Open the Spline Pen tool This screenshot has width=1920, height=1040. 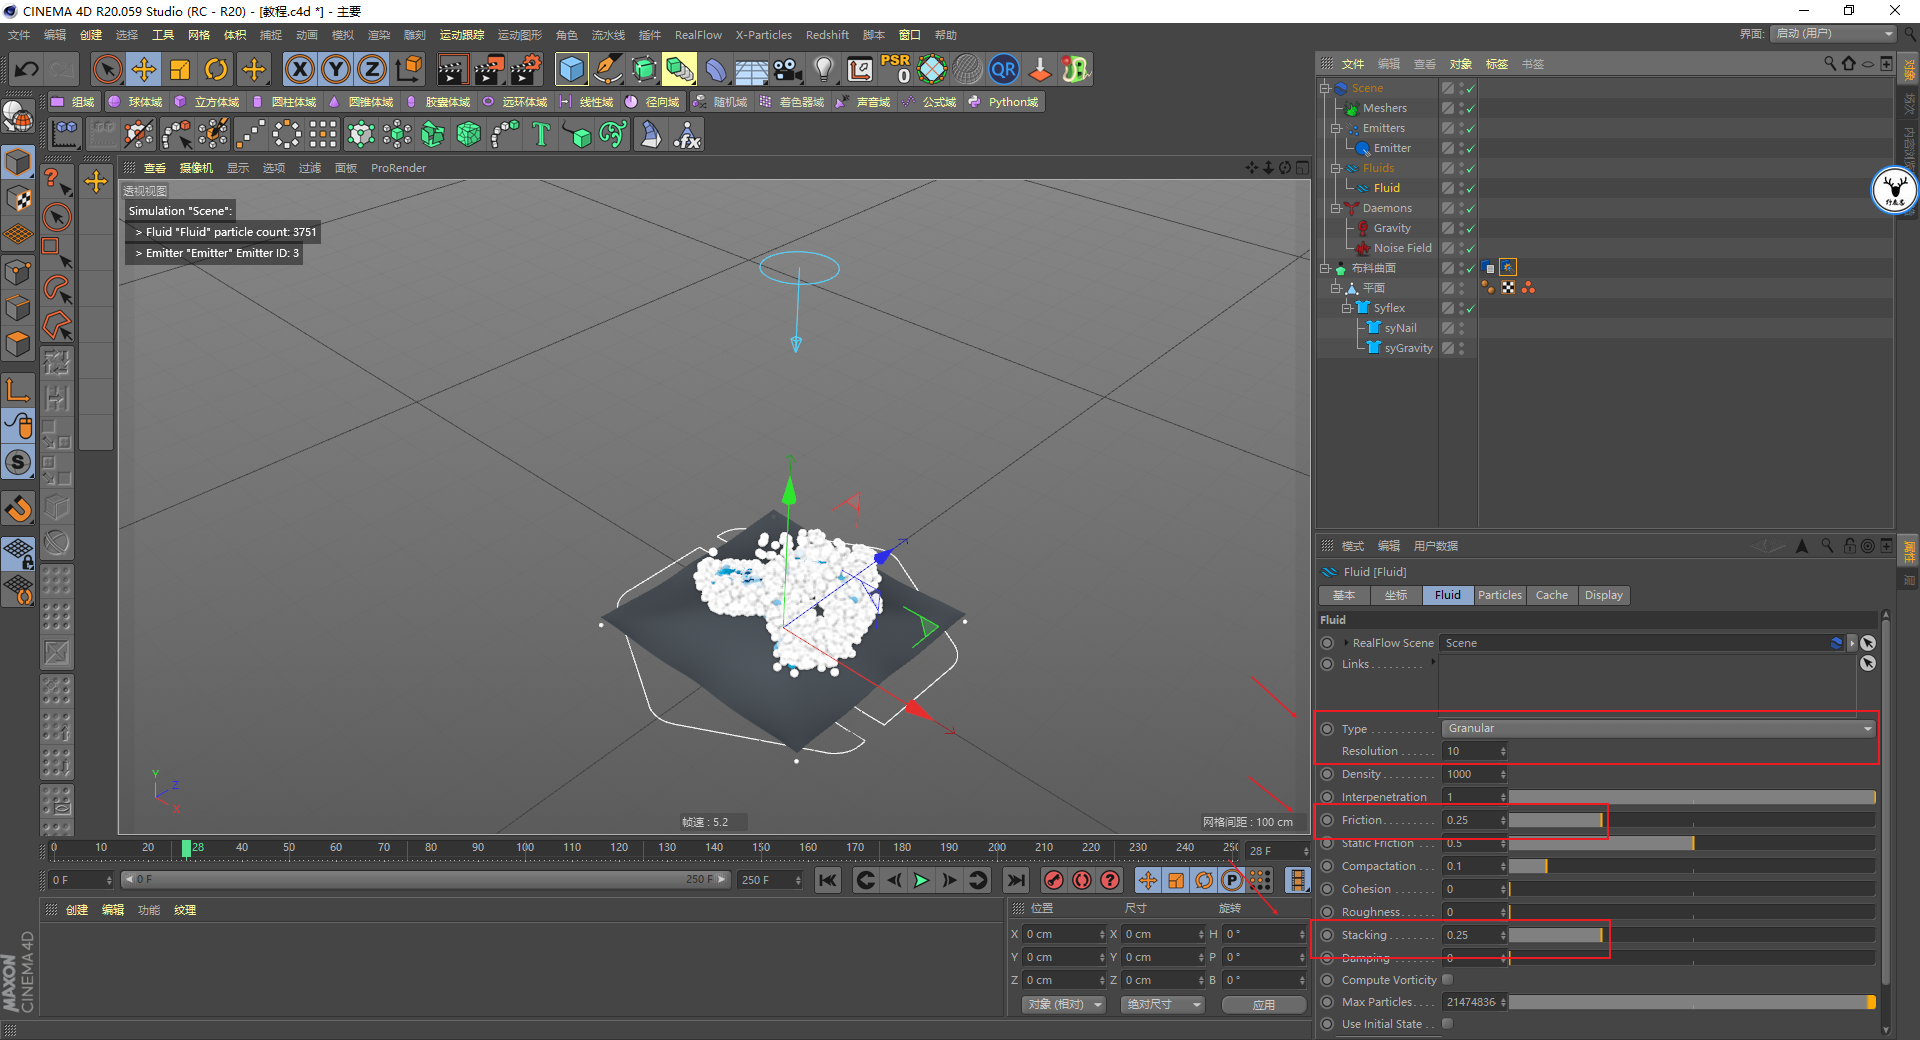608,69
